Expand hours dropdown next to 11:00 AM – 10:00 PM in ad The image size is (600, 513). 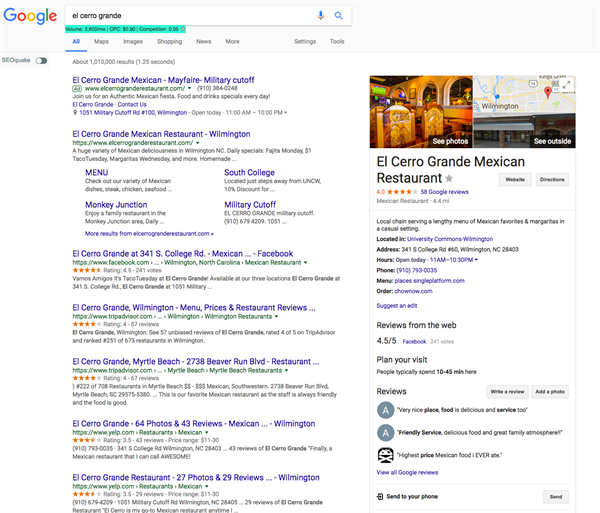click(x=285, y=112)
